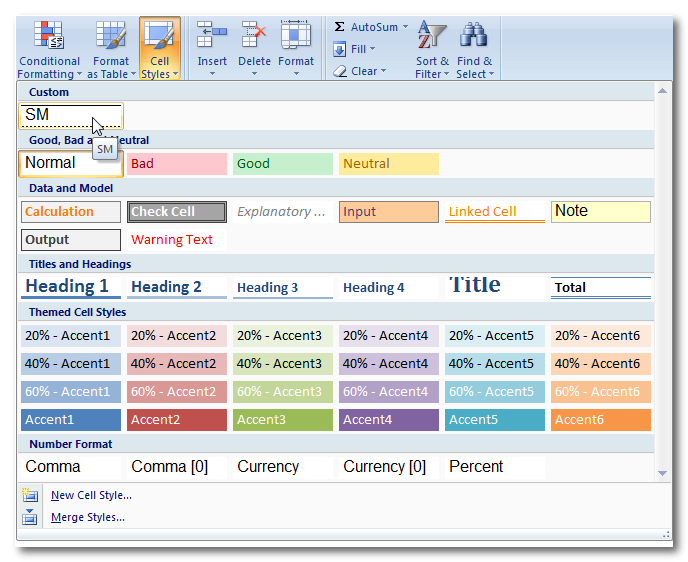688x562 pixels.
Task: Open Conditional Formatting icon in ribbon
Action: click(x=49, y=37)
